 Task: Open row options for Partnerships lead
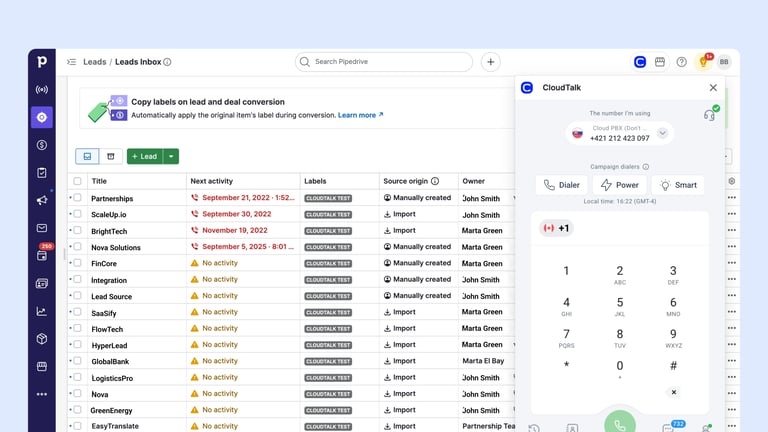732,198
